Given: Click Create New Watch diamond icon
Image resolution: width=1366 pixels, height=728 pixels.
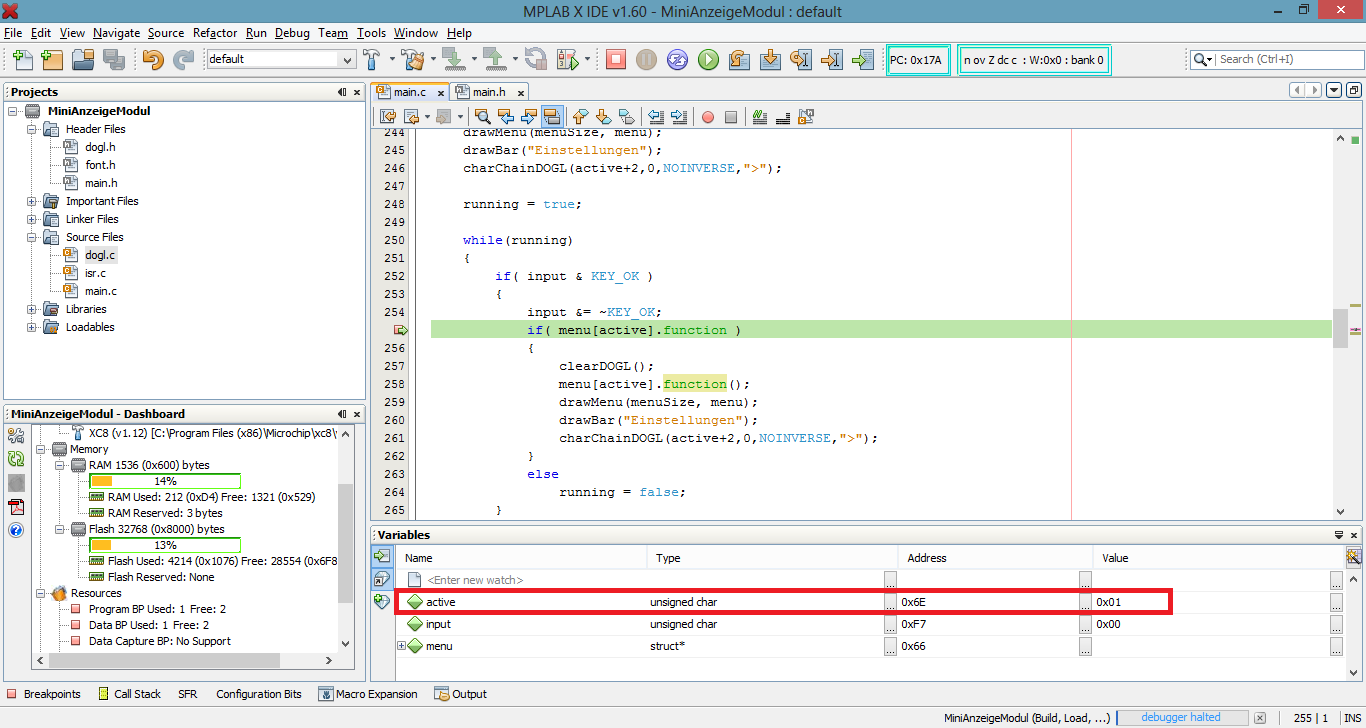Looking at the screenshot, I should pos(381,601).
